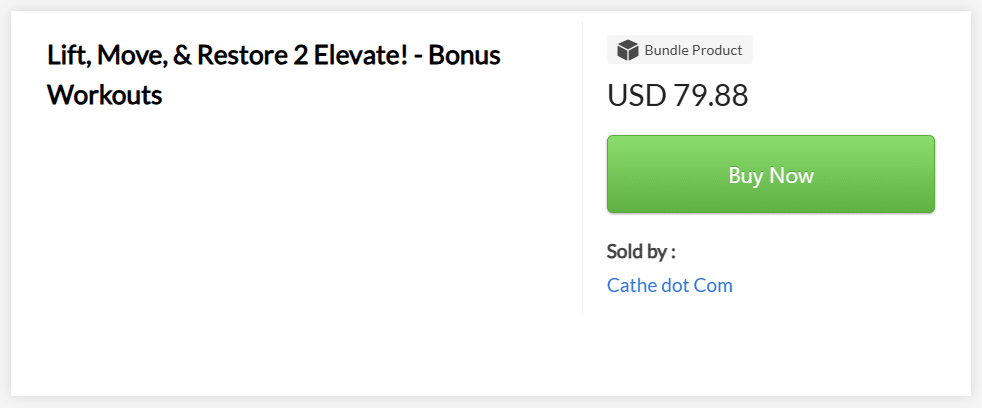
Task: Open the Cathe dot Com seller link
Action: point(669,285)
